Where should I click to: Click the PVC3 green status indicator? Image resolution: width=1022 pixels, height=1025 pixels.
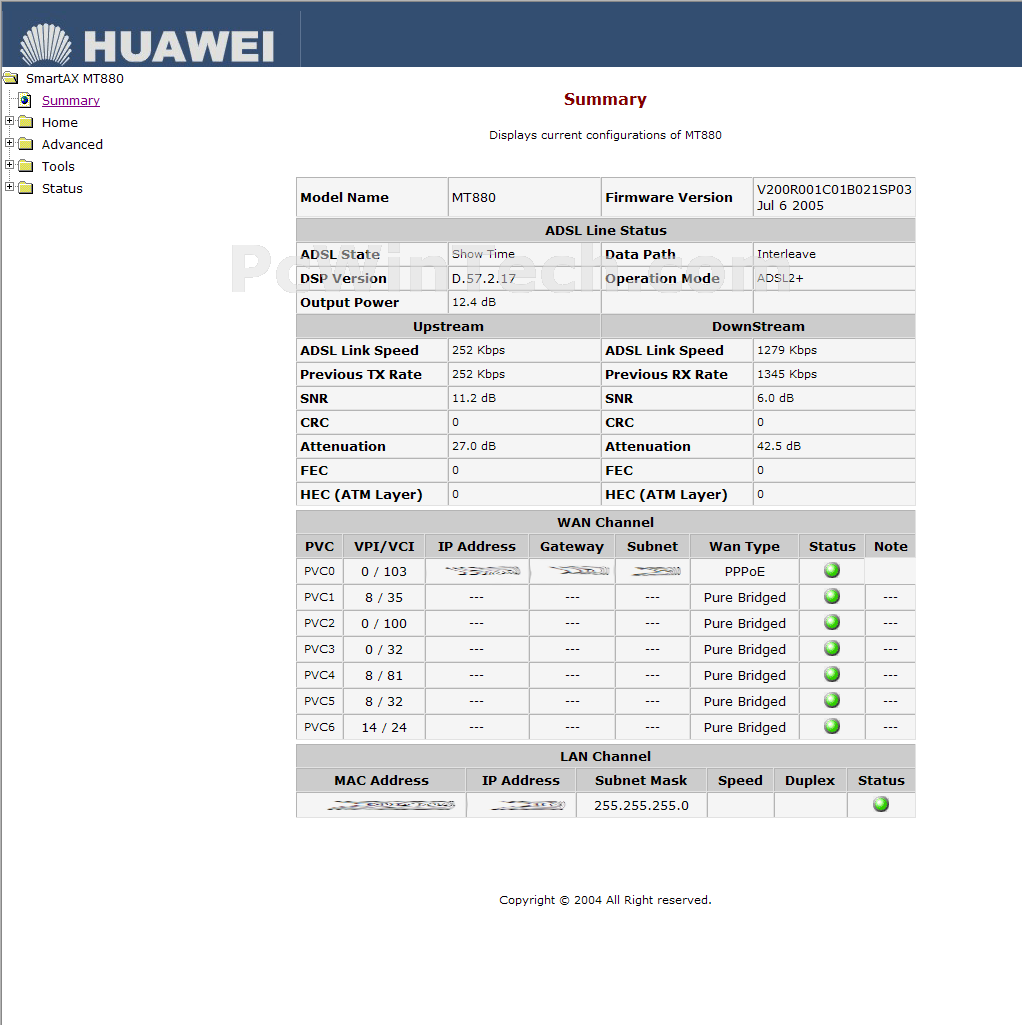click(x=832, y=648)
